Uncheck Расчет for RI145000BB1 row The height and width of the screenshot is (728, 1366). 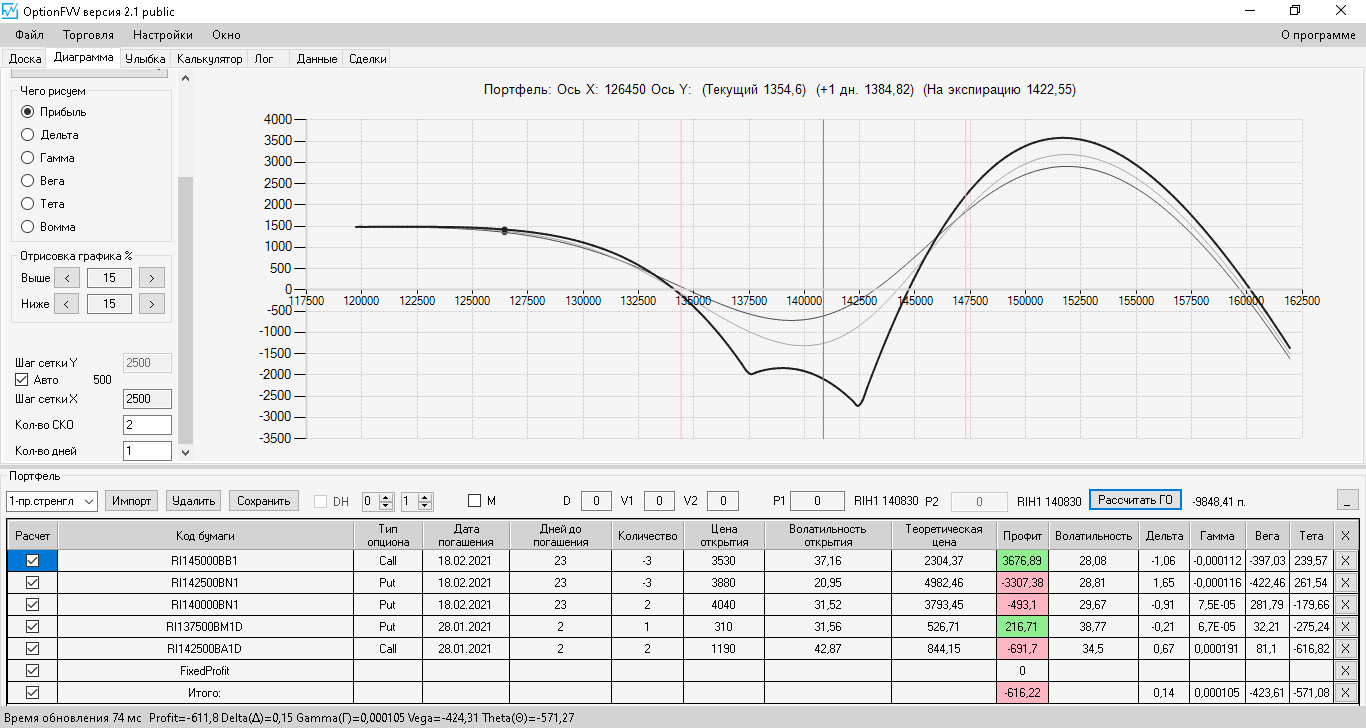32,561
